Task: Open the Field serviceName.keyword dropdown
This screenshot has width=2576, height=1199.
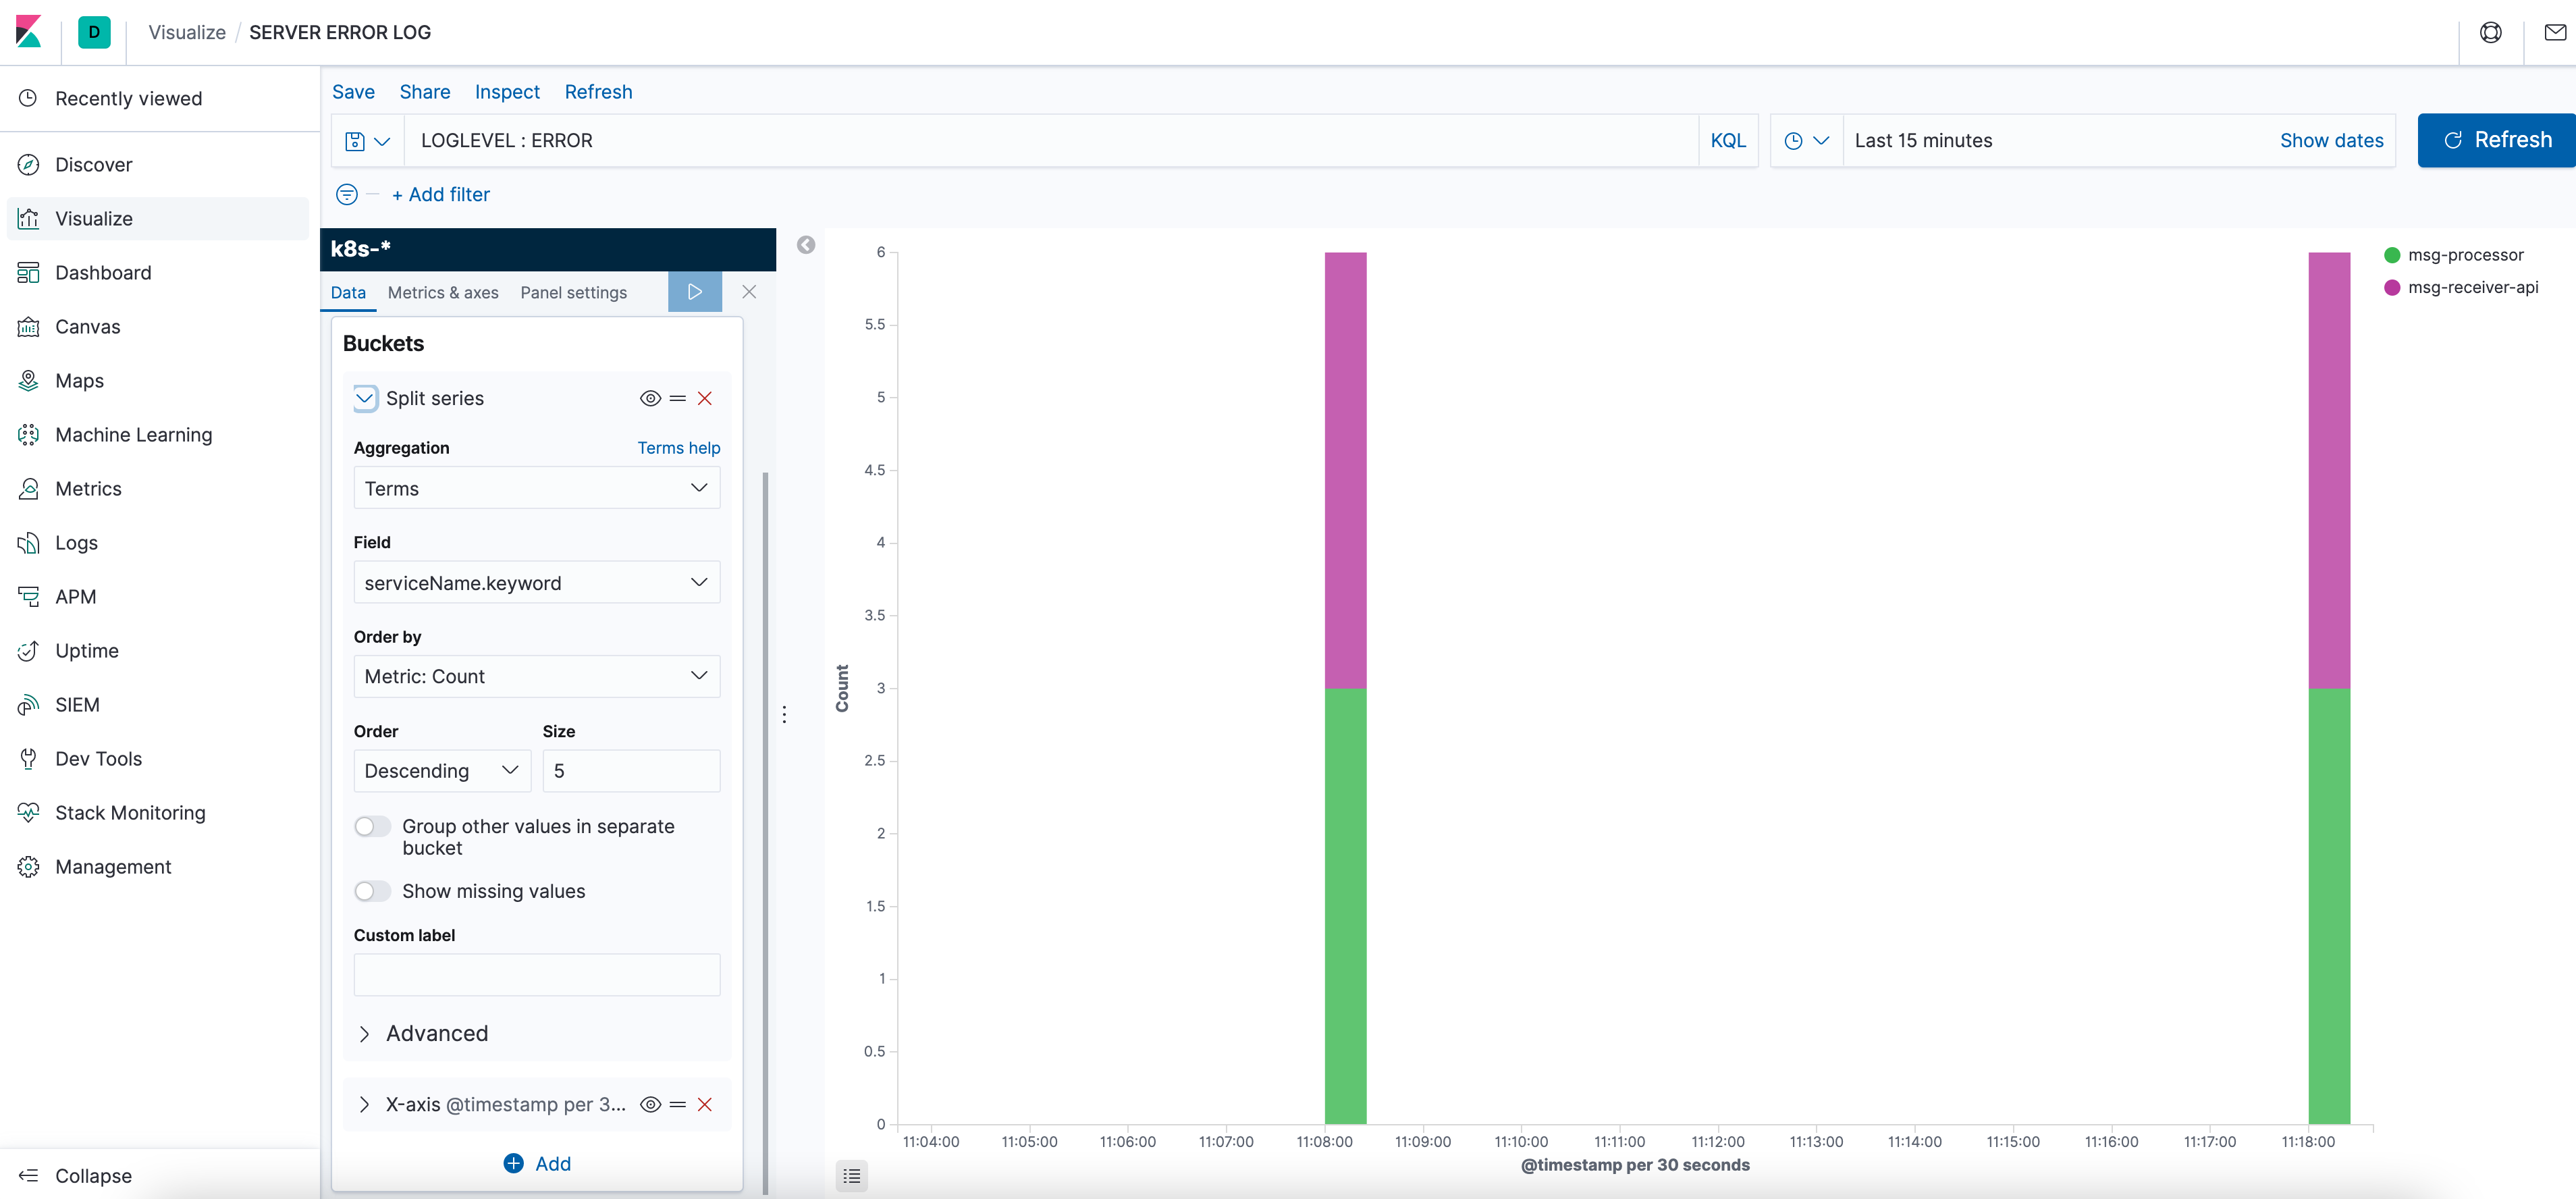Action: point(536,582)
